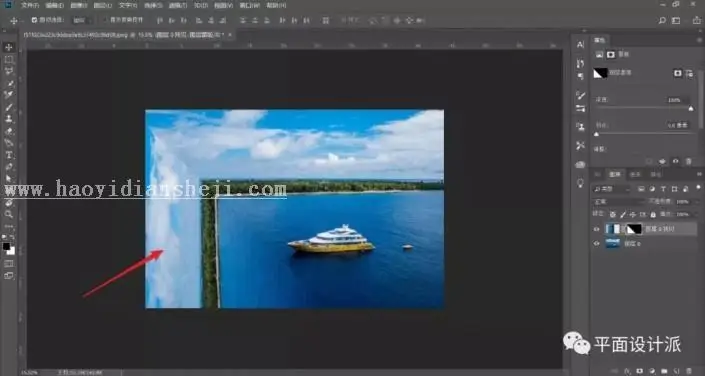Select the Rectangular Marquee tool
The image size is (705, 376).
point(9,59)
